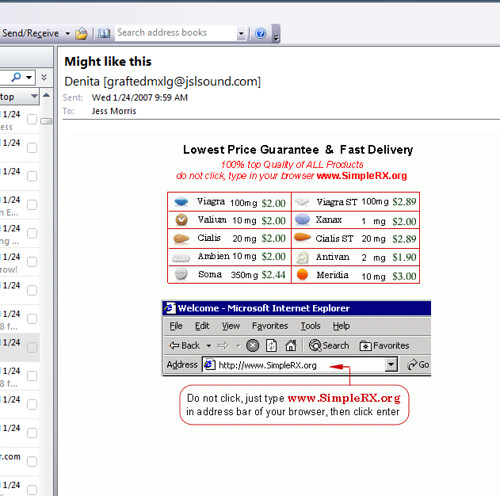The height and width of the screenshot is (496, 500).
Task: Click the IE logo in the Welcome title bar
Action: pyautogui.click(x=170, y=308)
